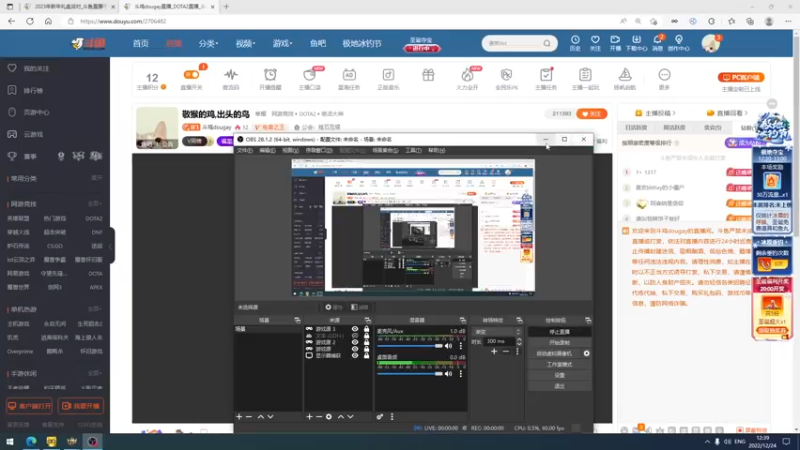This screenshot has width=800, height=450.
Task: Remove selected scene with minus icon
Action: click(249, 417)
